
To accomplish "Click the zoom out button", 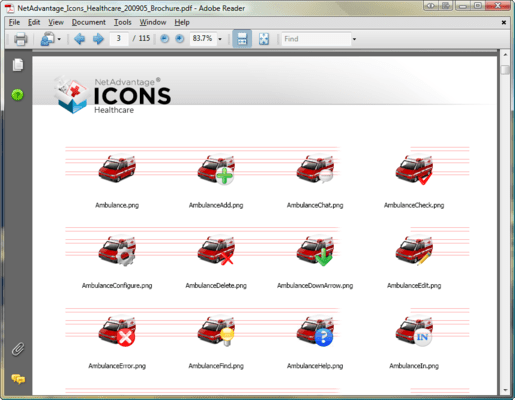I will click(x=164, y=39).
